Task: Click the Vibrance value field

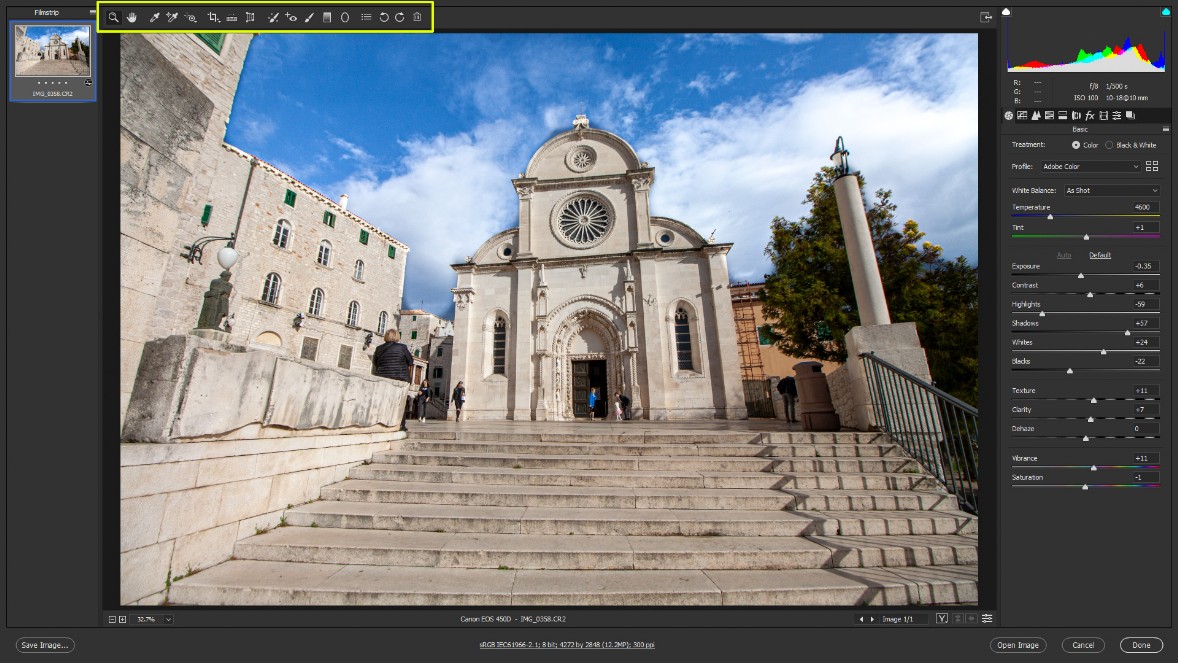Action: tap(1144, 458)
